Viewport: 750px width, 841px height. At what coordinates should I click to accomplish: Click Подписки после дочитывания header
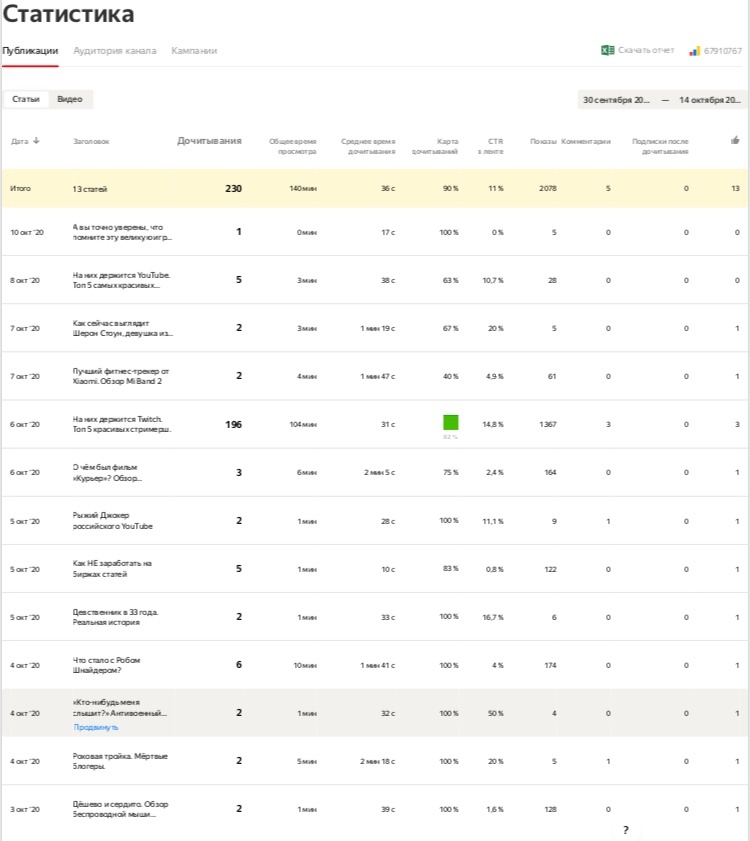pyautogui.click(x=660, y=146)
